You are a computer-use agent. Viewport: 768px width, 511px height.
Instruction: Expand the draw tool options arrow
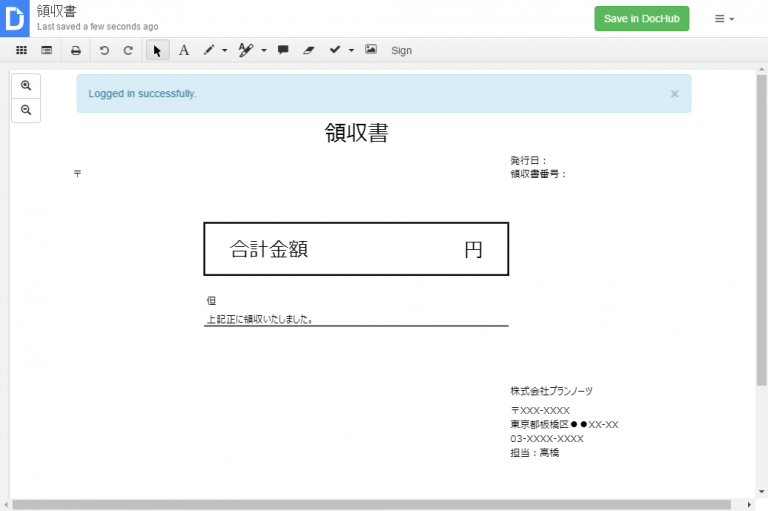(x=225, y=50)
